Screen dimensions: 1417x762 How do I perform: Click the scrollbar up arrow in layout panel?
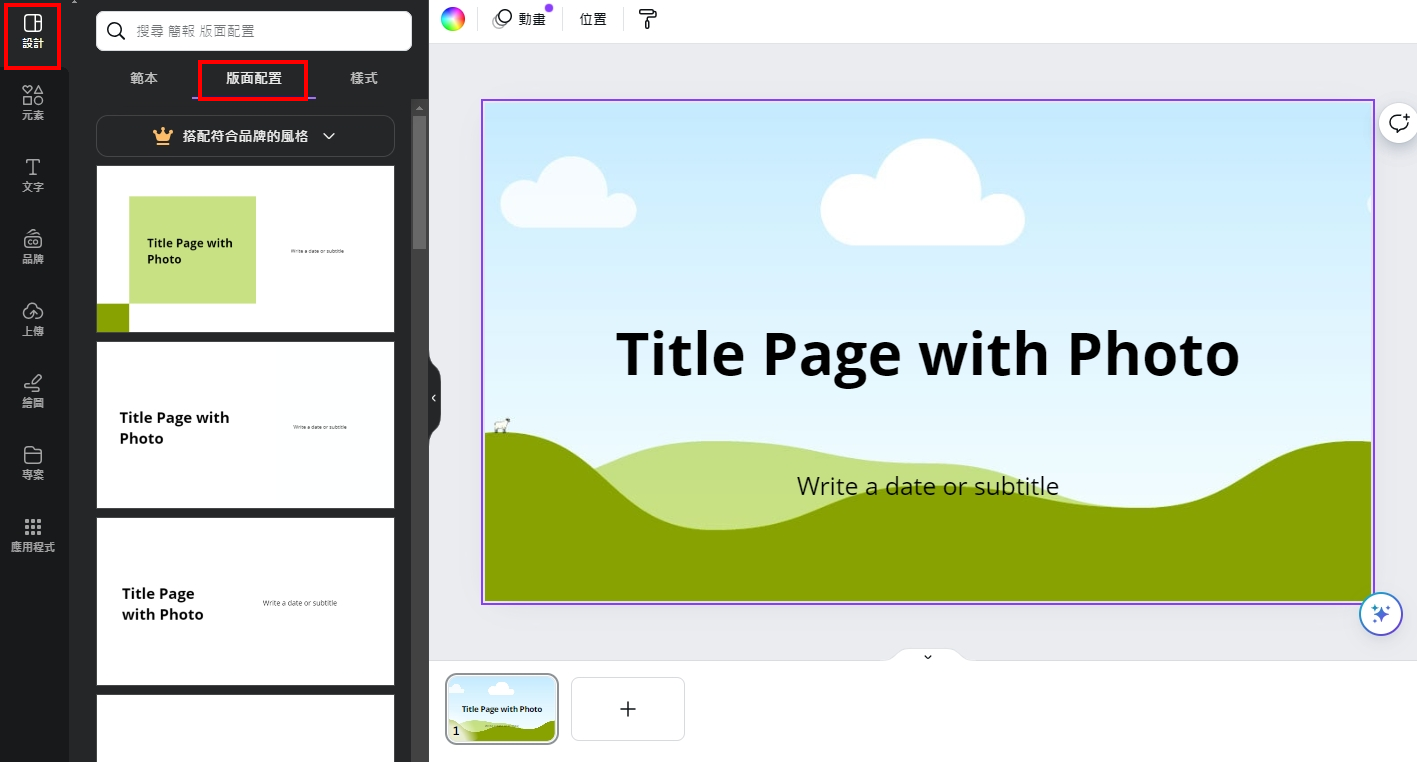point(420,107)
